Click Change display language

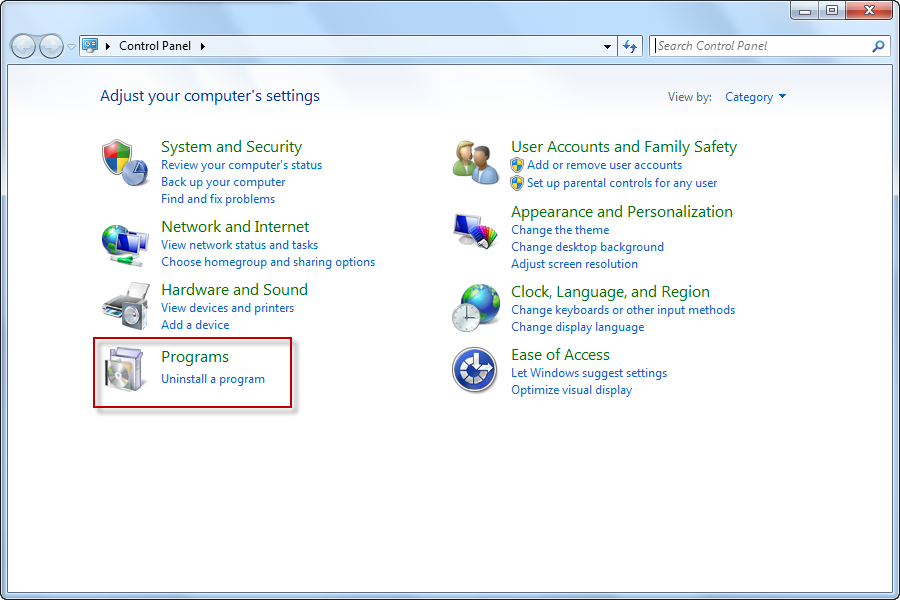[x=577, y=327]
